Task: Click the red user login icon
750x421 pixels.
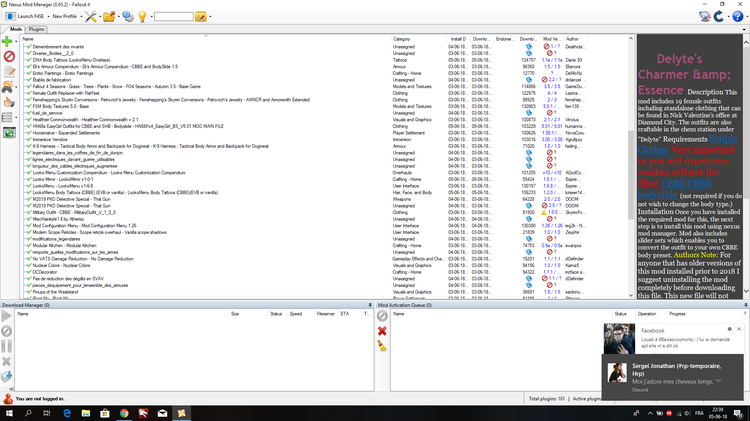Action: 8,399
